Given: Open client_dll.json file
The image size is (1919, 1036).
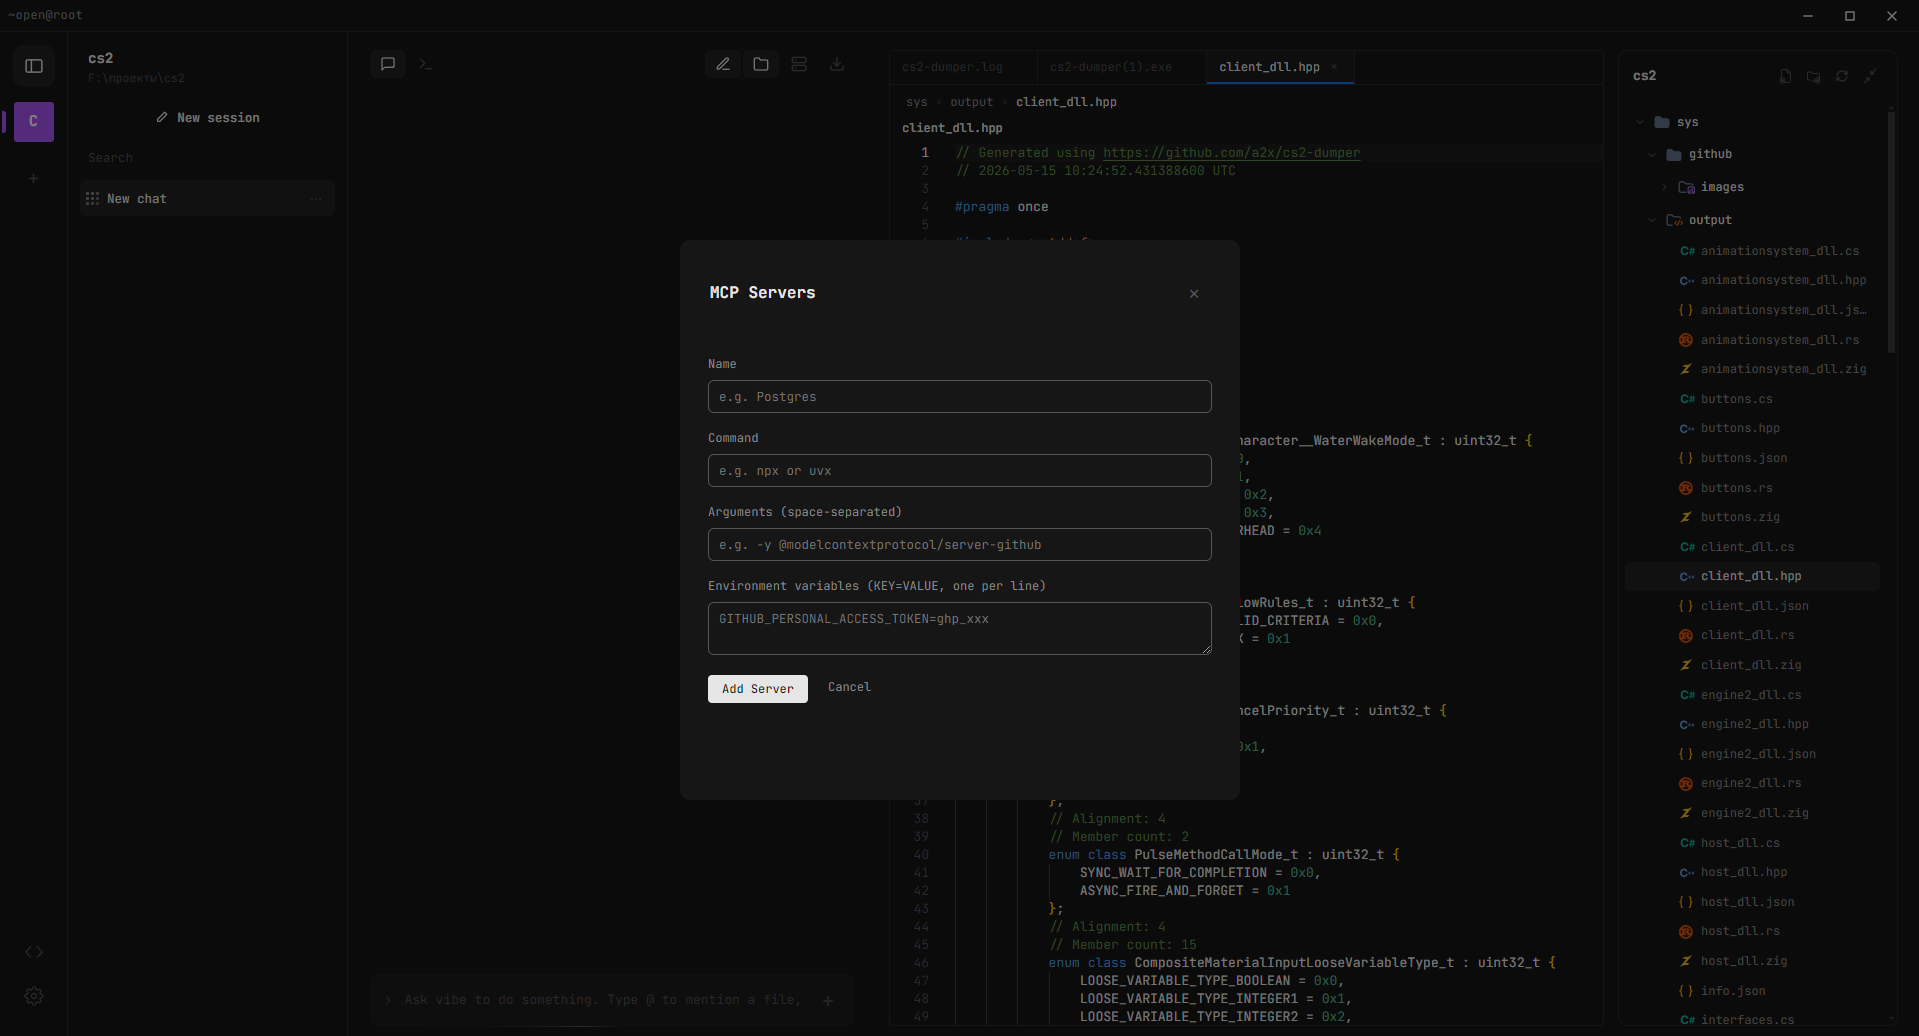Looking at the screenshot, I should [x=1754, y=606].
